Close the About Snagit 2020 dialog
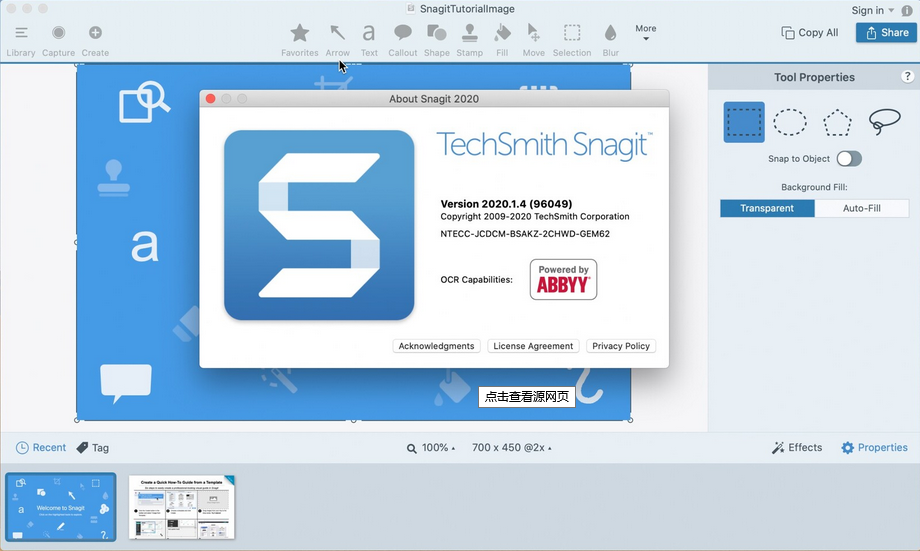920x551 pixels. (211, 99)
